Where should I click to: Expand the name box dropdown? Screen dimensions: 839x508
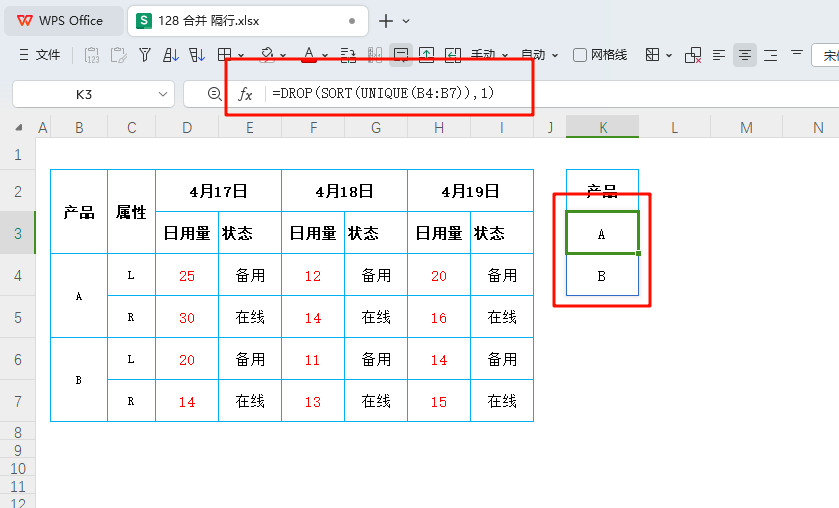click(163, 94)
